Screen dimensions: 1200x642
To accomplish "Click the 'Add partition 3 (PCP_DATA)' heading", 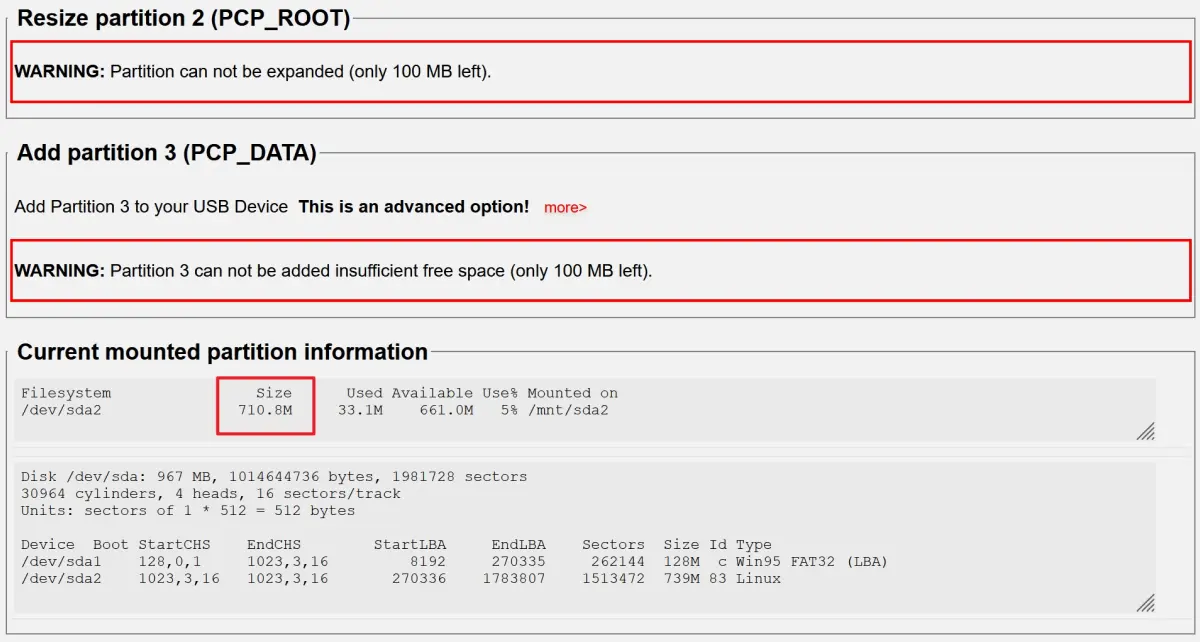I will point(167,153).
